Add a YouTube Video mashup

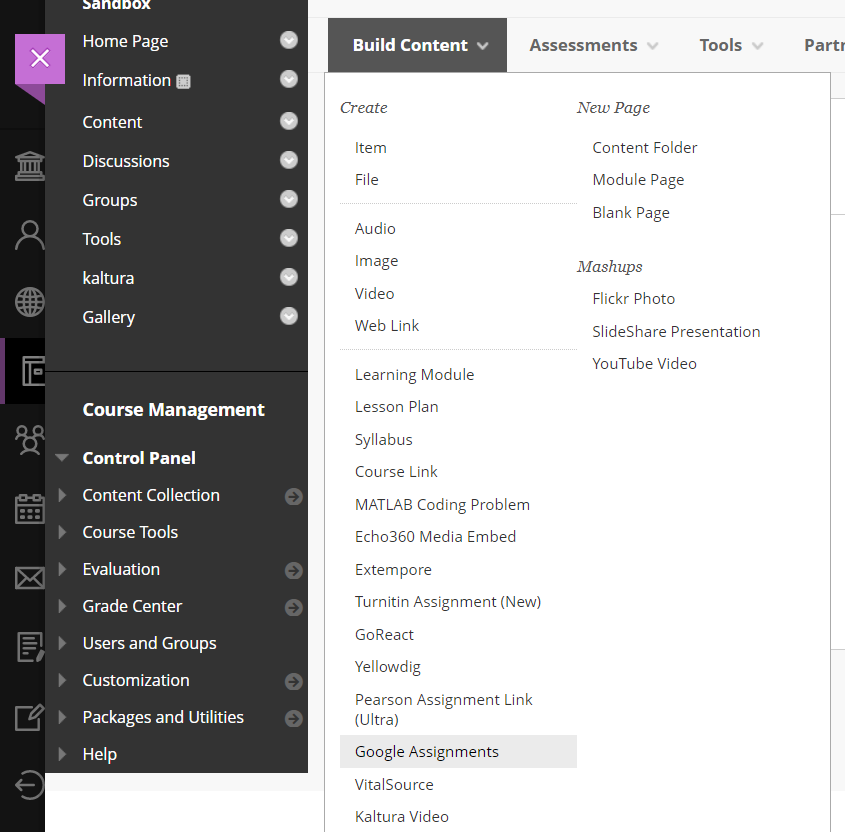pos(645,364)
